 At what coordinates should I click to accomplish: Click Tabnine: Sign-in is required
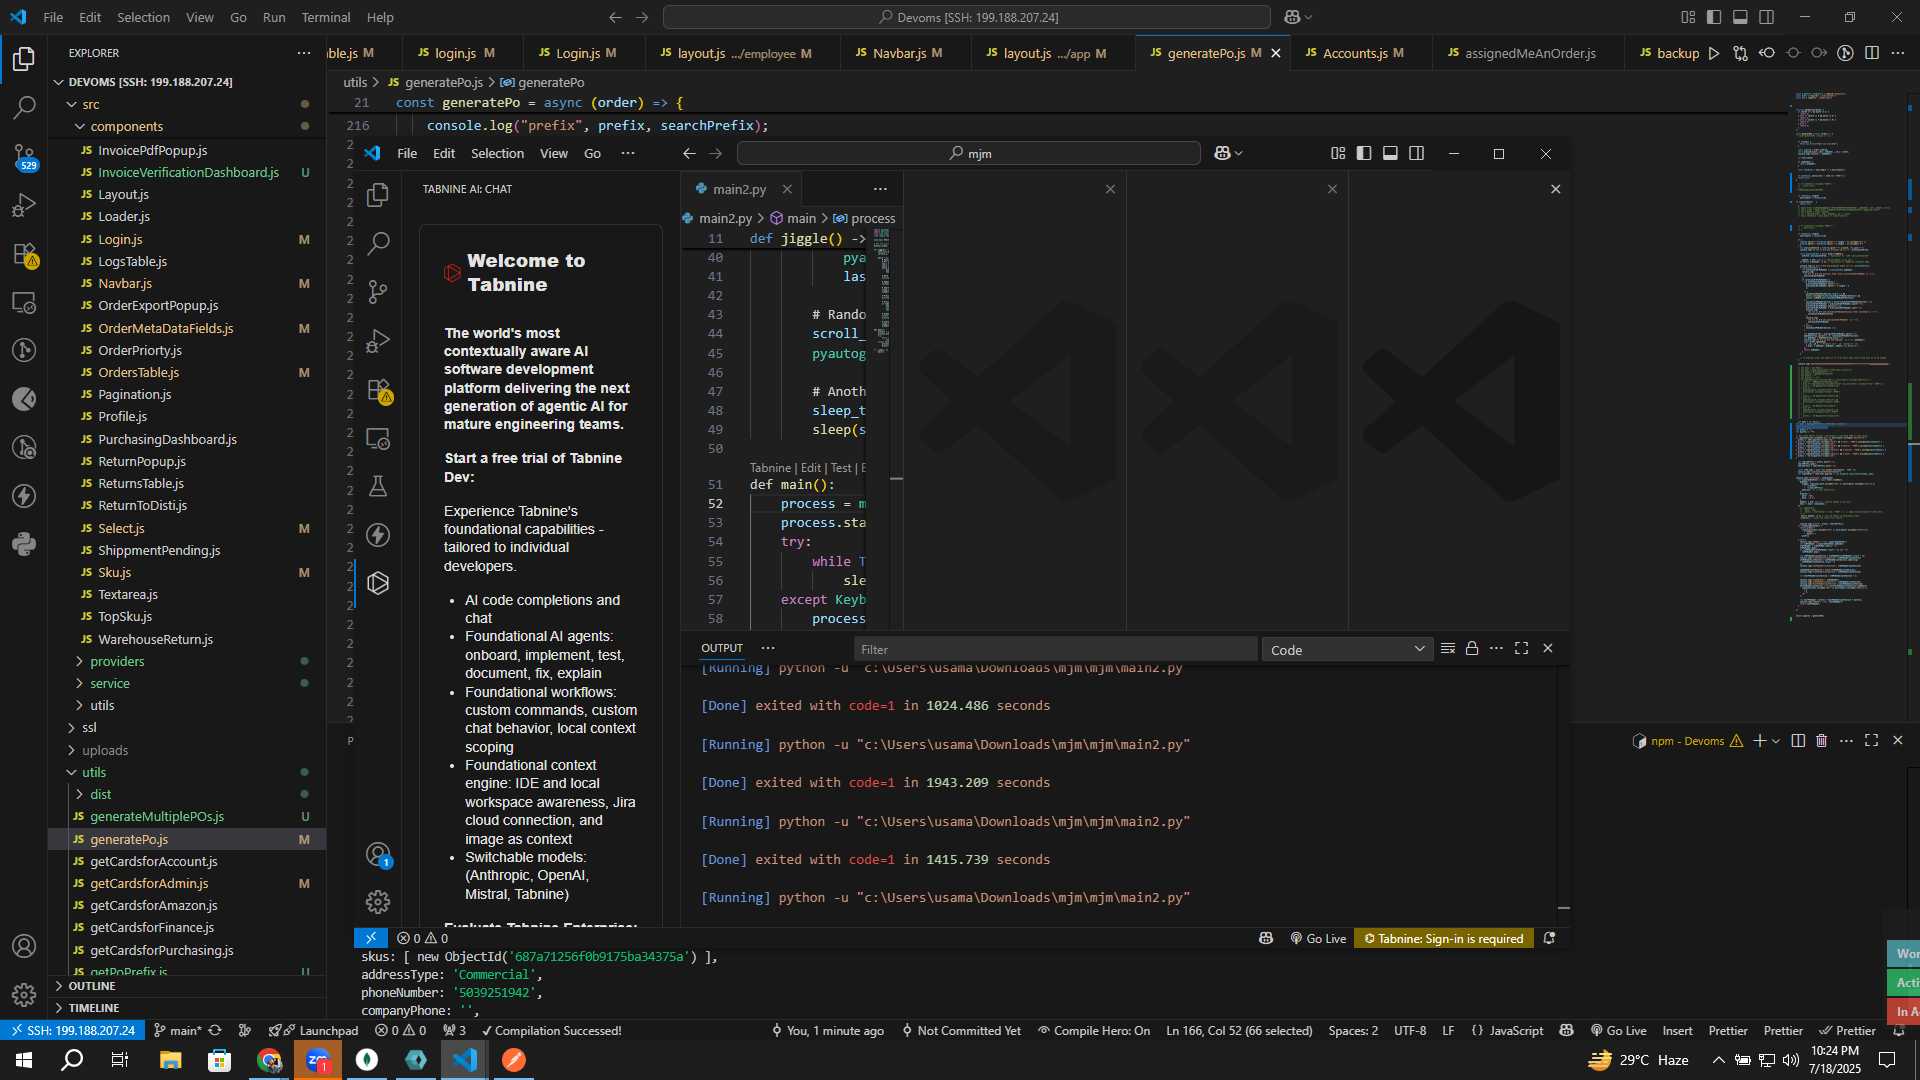pos(1443,939)
